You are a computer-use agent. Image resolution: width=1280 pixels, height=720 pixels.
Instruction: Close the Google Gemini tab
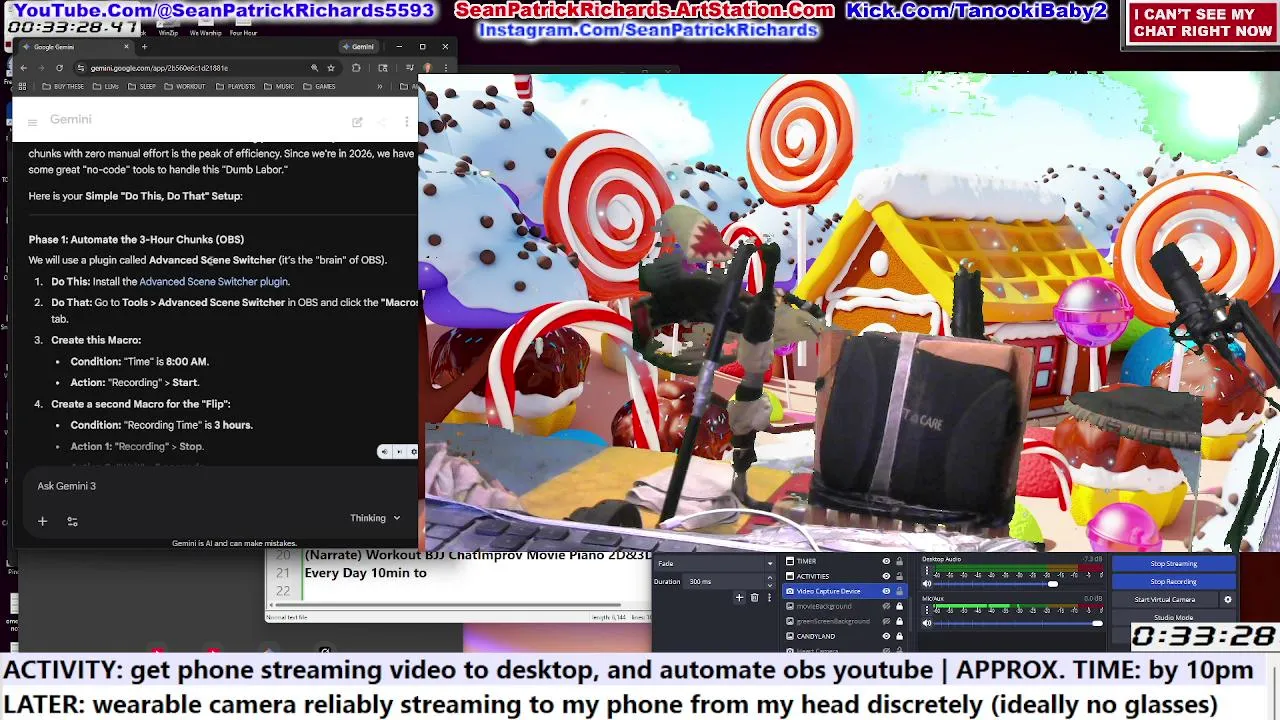point(126,47)
